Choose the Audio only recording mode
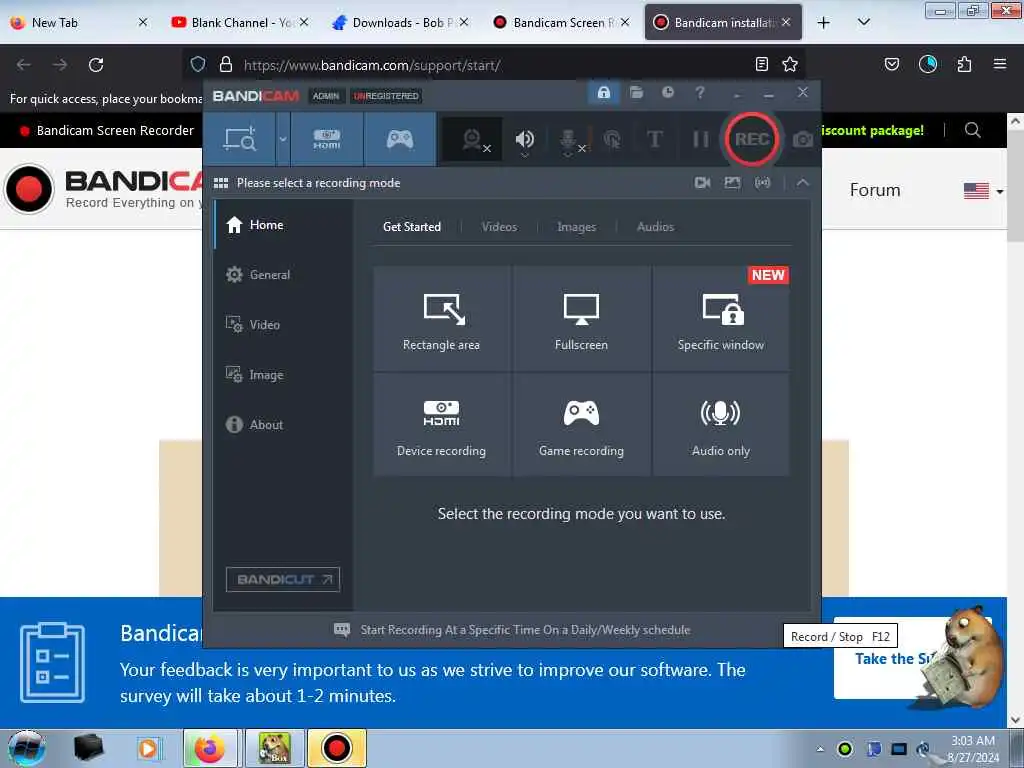The height and width of the screenshot is (768, 1024). (x=720, y=424)
